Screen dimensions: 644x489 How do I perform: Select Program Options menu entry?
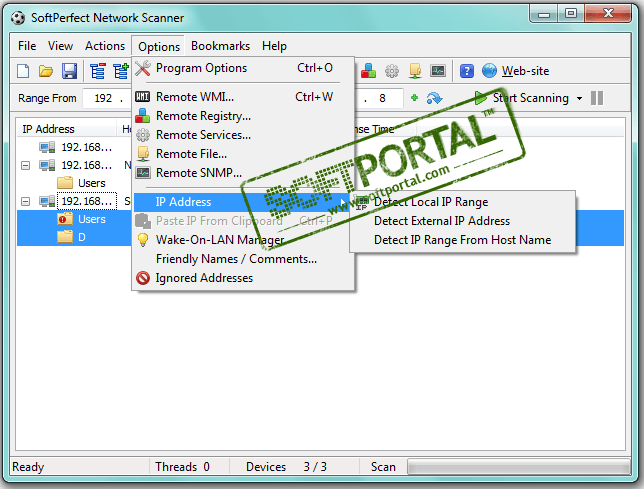[243, 68]
